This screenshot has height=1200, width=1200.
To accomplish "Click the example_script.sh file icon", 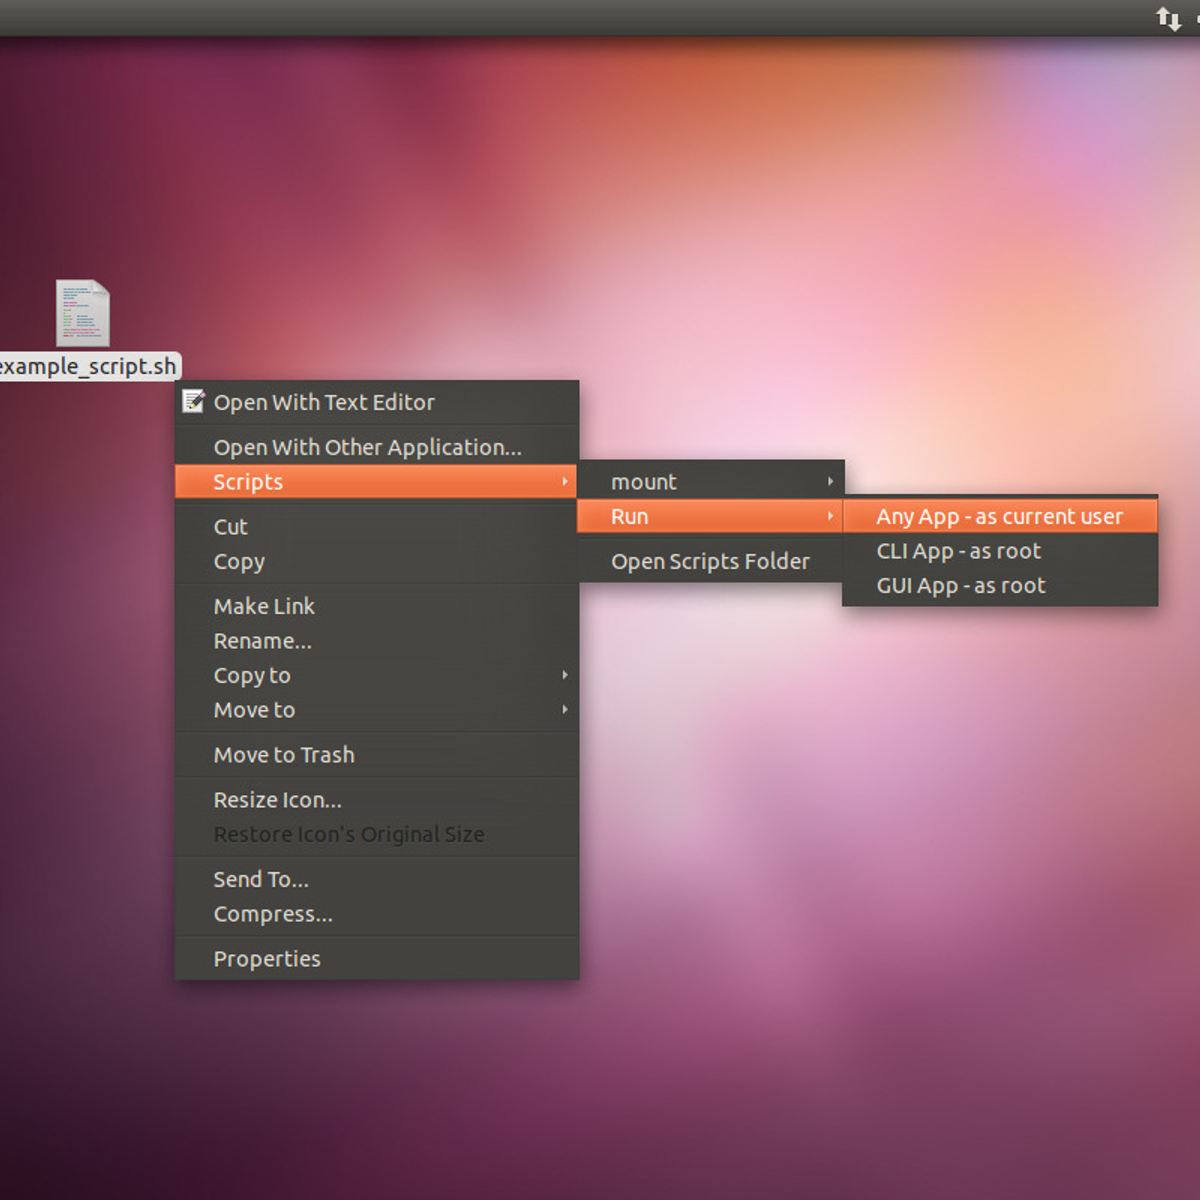I will (x=83, y=313).
